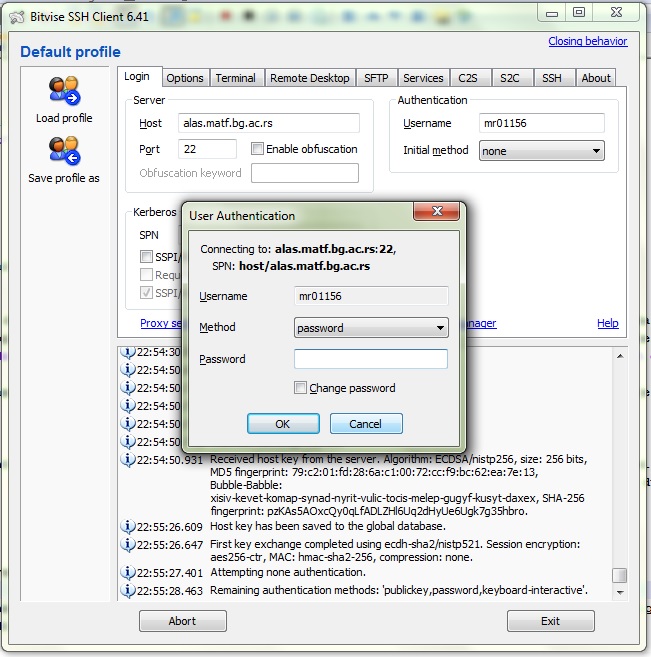Click the dialog's Username field mr01156
The width and height of the screenshot is (651, 657).
[371, 296]
